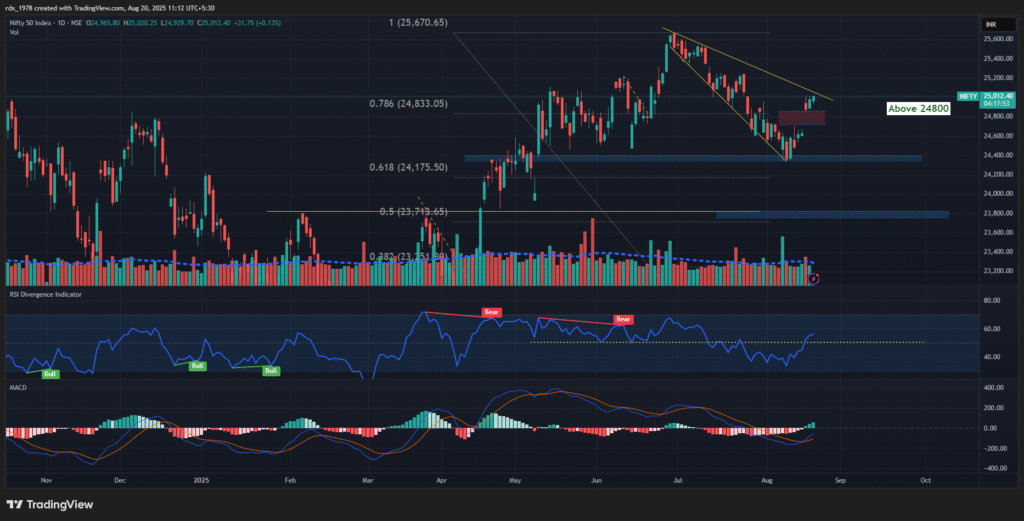1024x521 pixels.
Task: Click the first red Bear divergence label near April
Action: click(491, 312)
